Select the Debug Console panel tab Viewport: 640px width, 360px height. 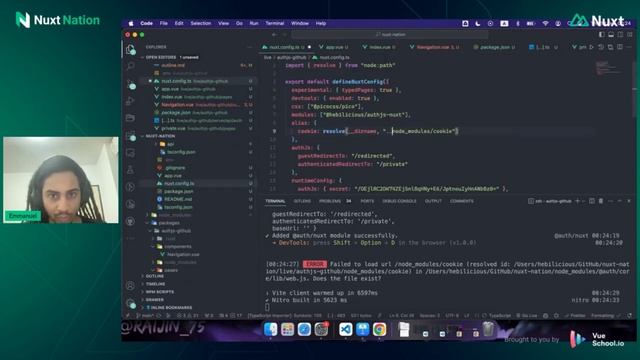point(399,201)
